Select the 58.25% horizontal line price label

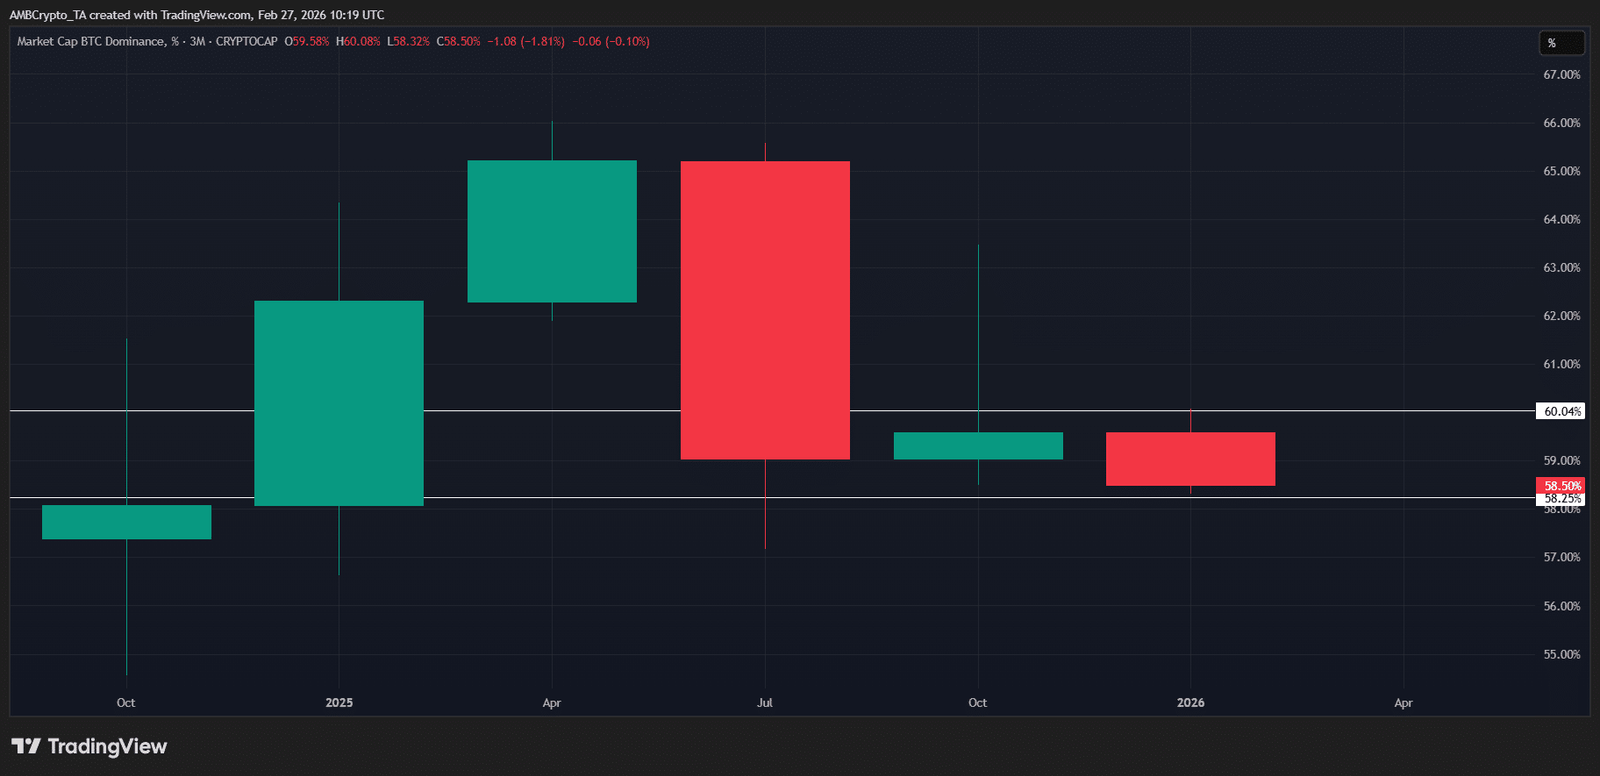1561,499
